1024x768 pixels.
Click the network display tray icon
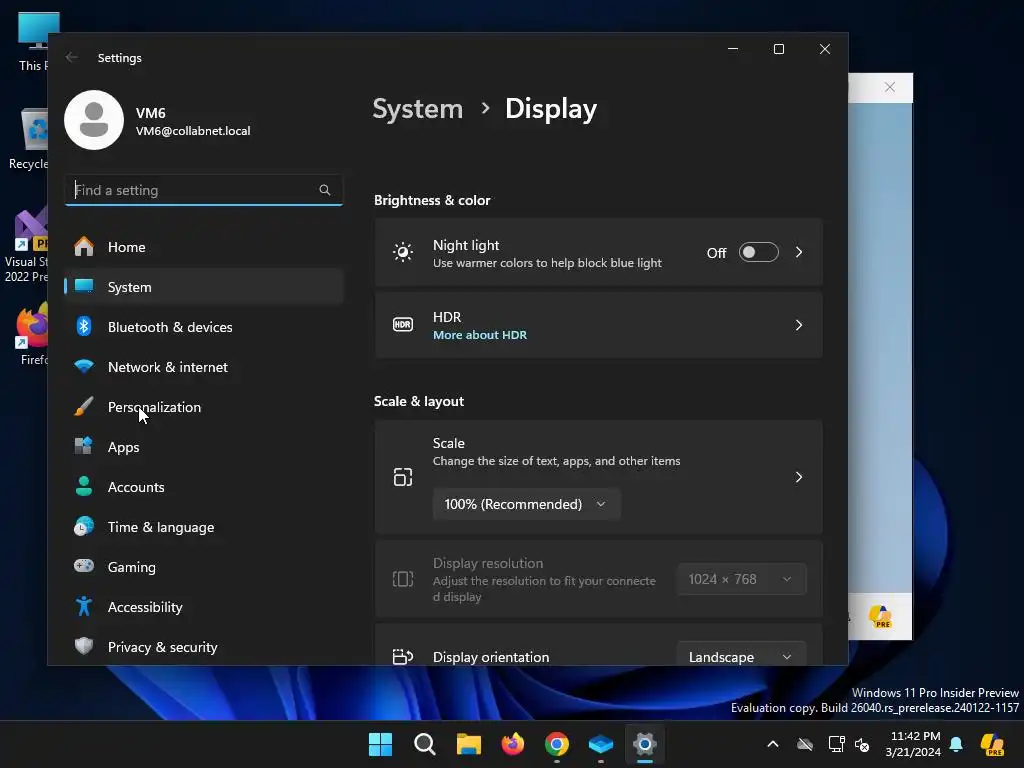point(835,744)
